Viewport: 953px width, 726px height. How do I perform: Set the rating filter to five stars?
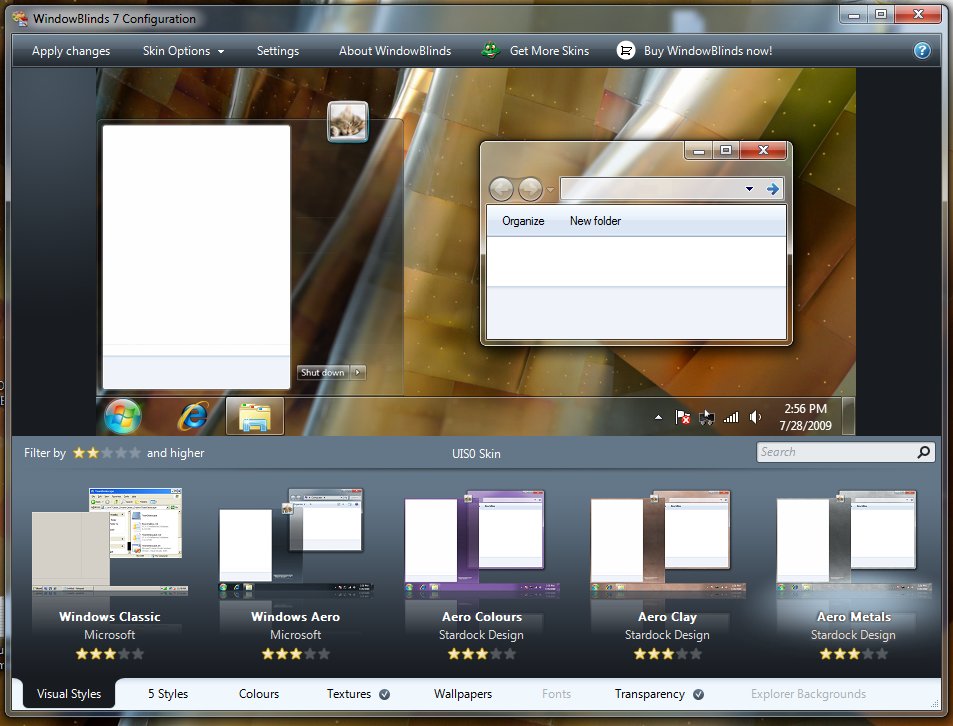(135, 453)
